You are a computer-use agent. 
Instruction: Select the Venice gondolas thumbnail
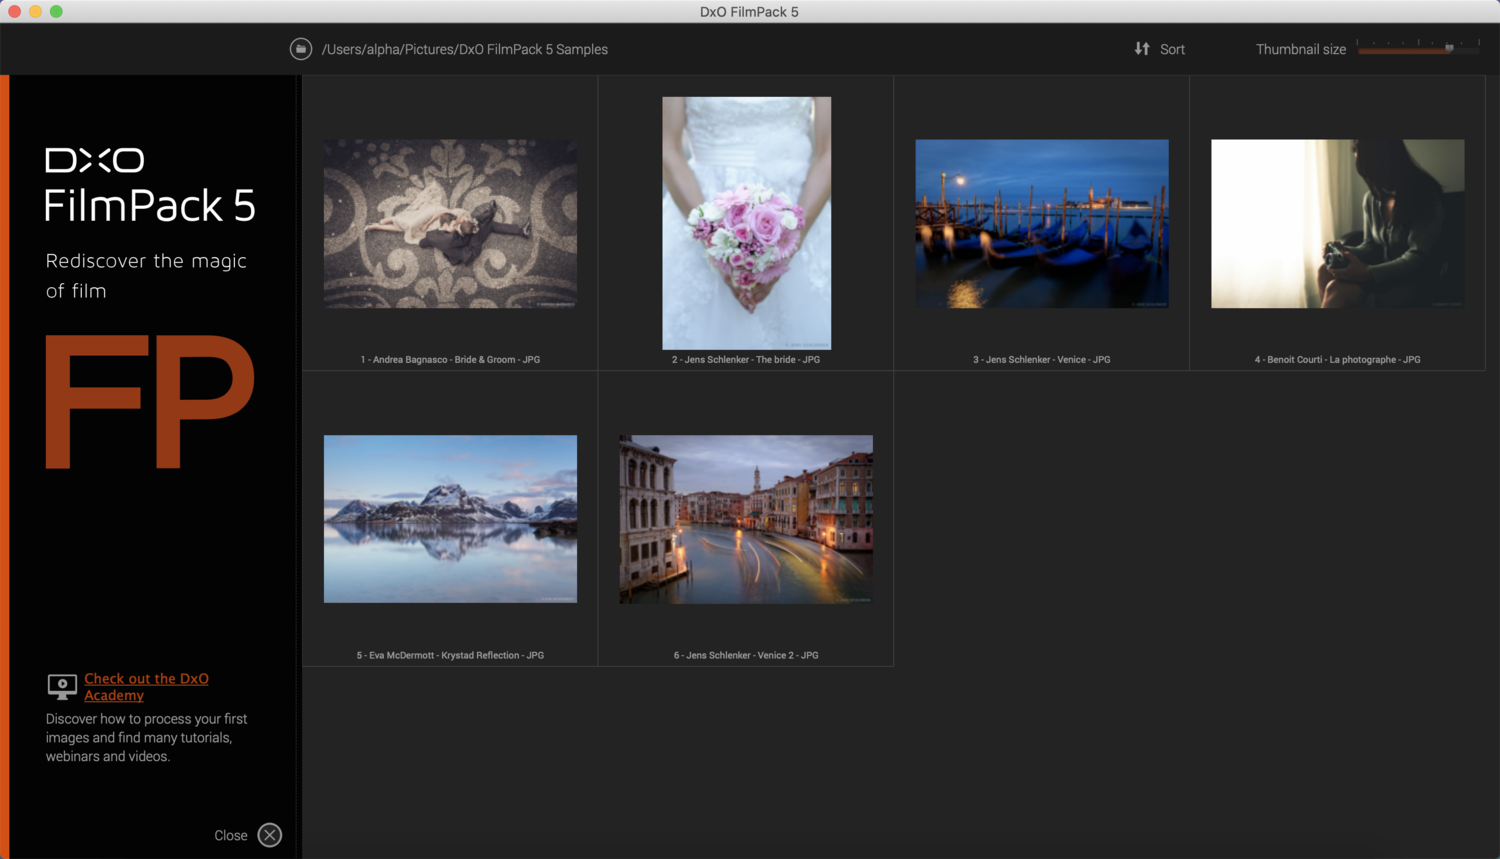click(1042, 224)
